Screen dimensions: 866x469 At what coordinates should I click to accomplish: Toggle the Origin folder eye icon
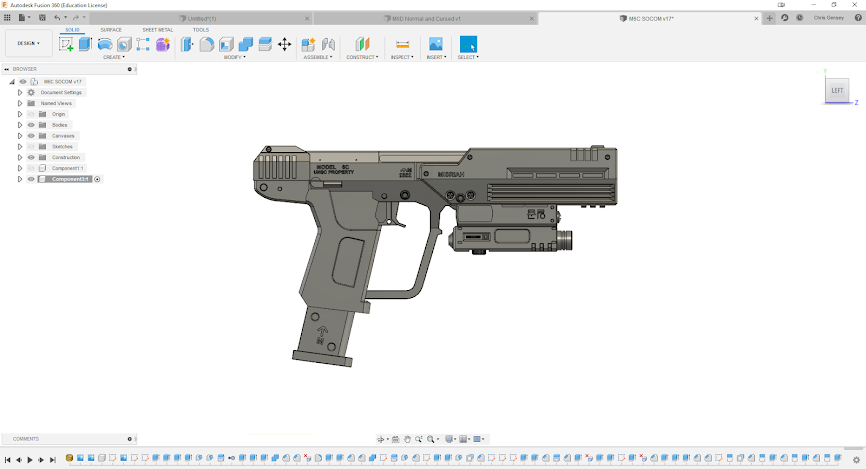point(31,114)
